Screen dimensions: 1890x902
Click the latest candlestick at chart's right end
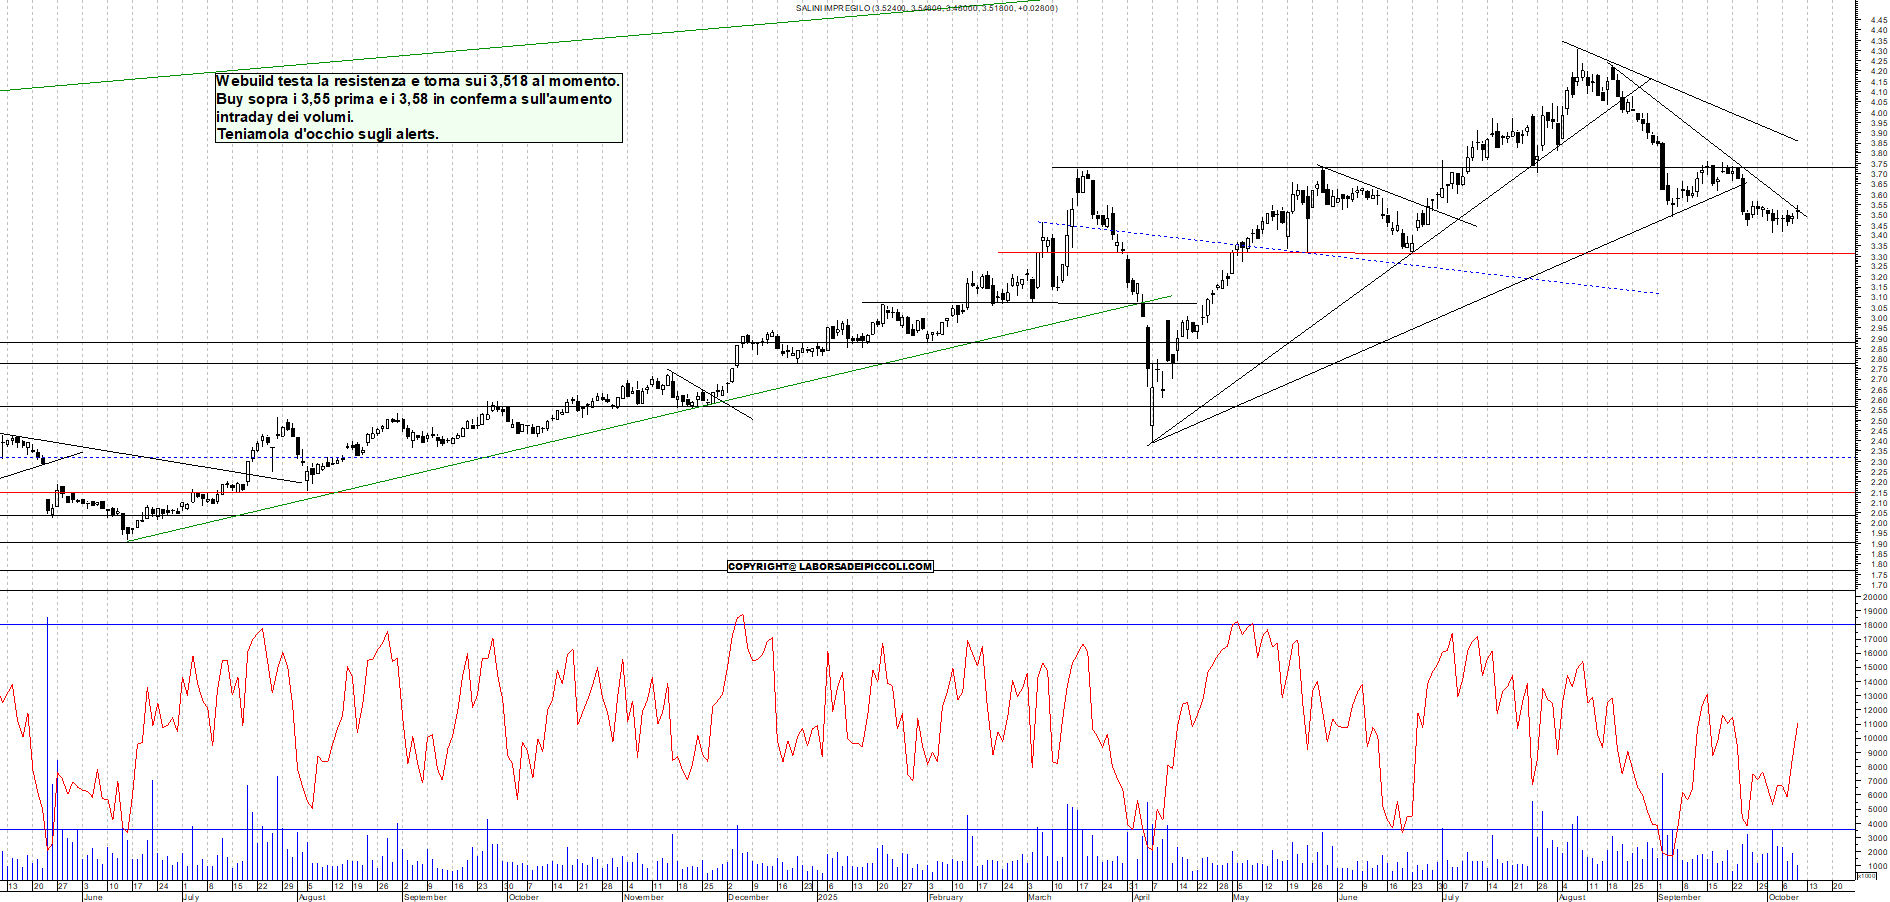pos(1798,212)
